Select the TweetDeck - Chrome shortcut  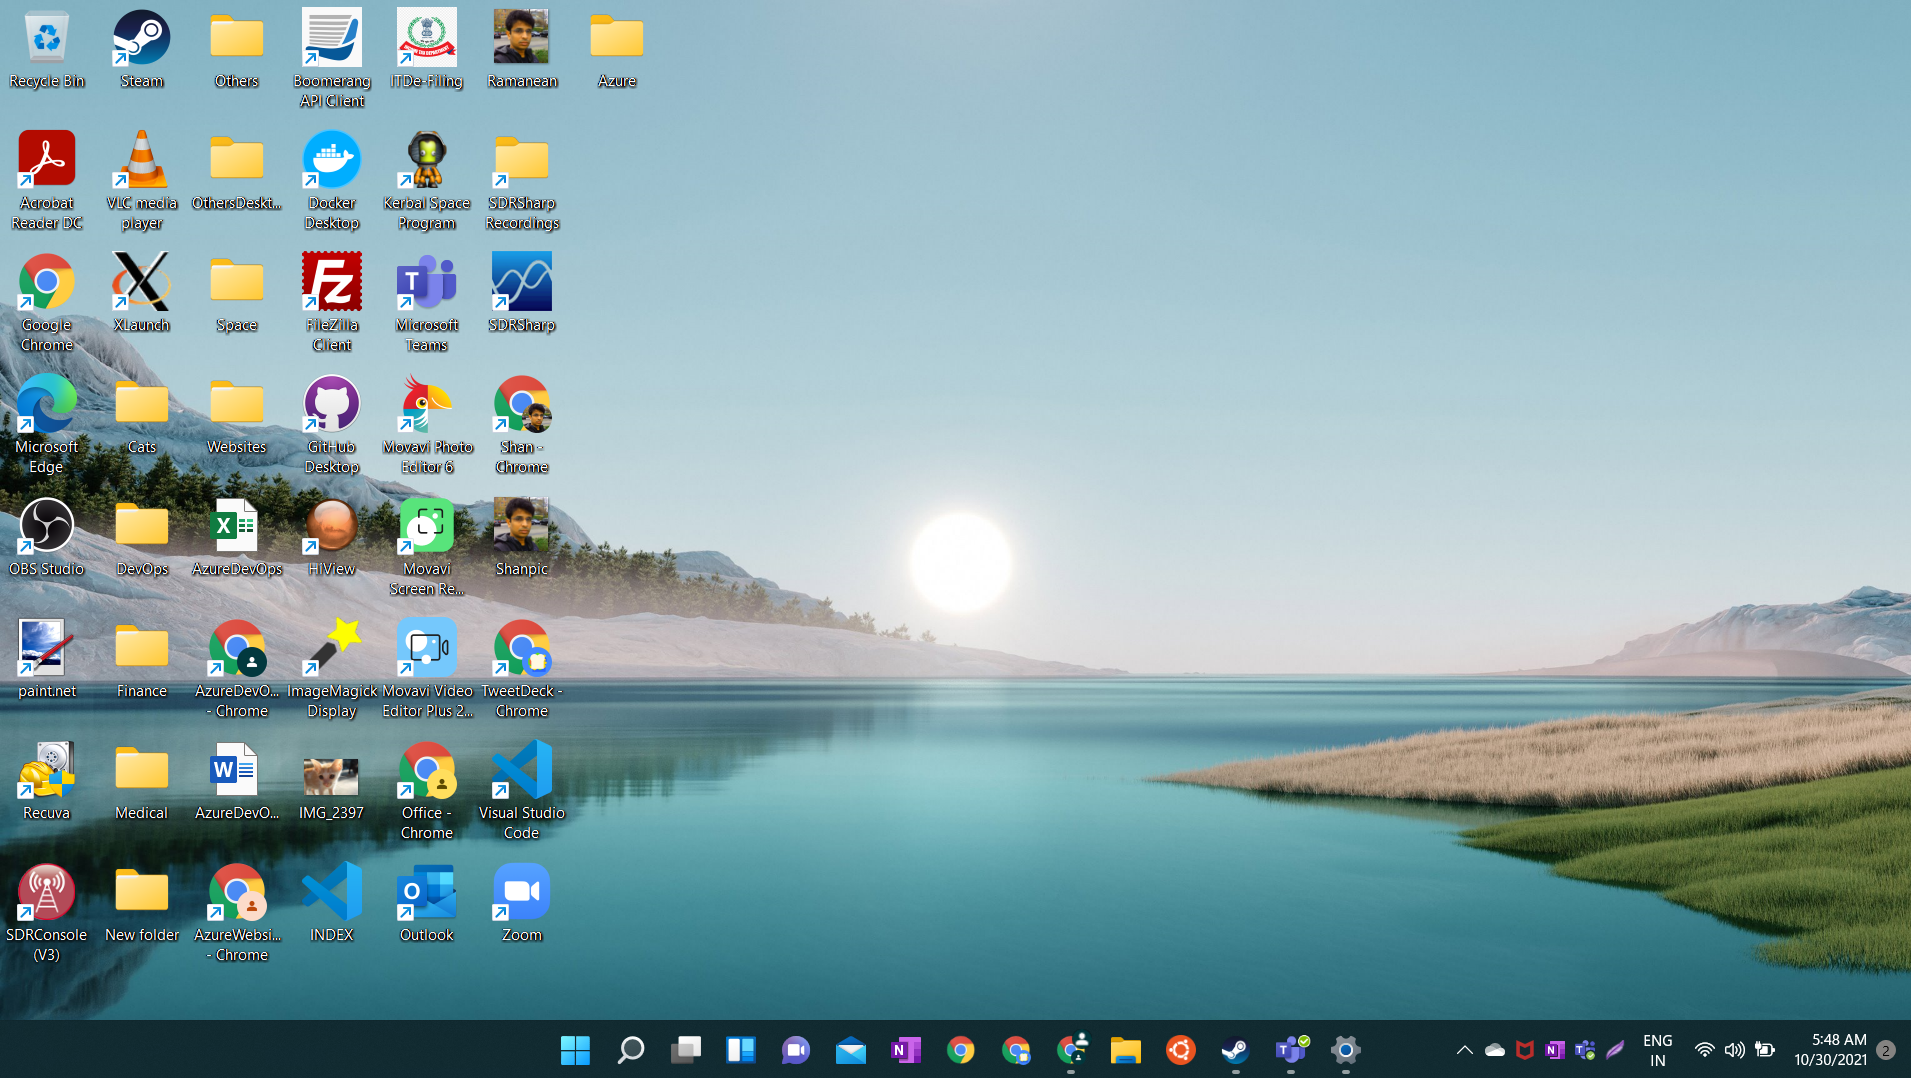[x=522, y=669]
